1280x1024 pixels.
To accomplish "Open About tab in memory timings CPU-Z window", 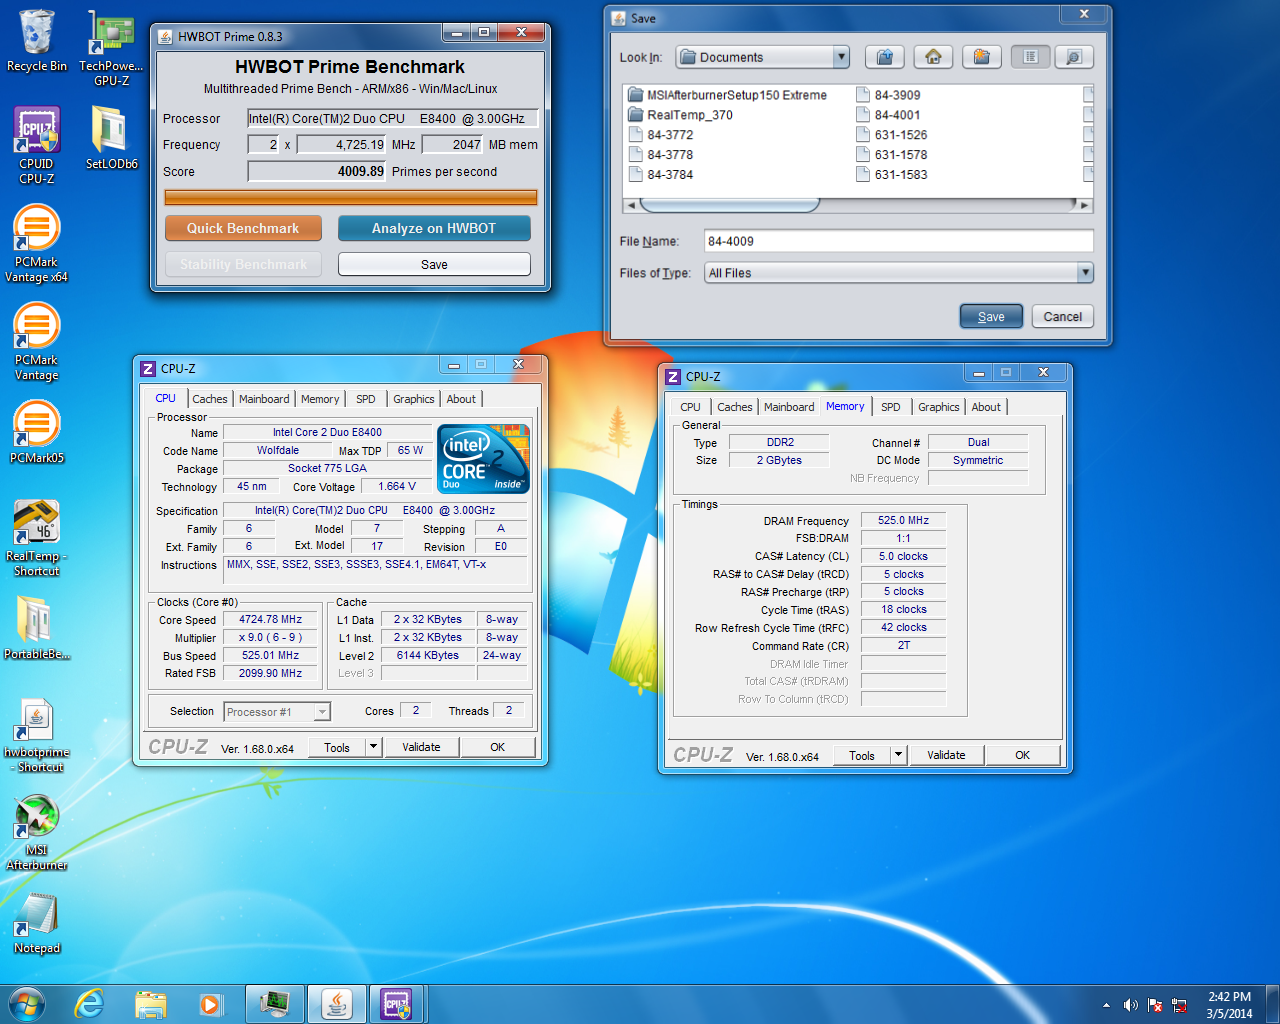I will pyautogui.click(x=986, y=407).
